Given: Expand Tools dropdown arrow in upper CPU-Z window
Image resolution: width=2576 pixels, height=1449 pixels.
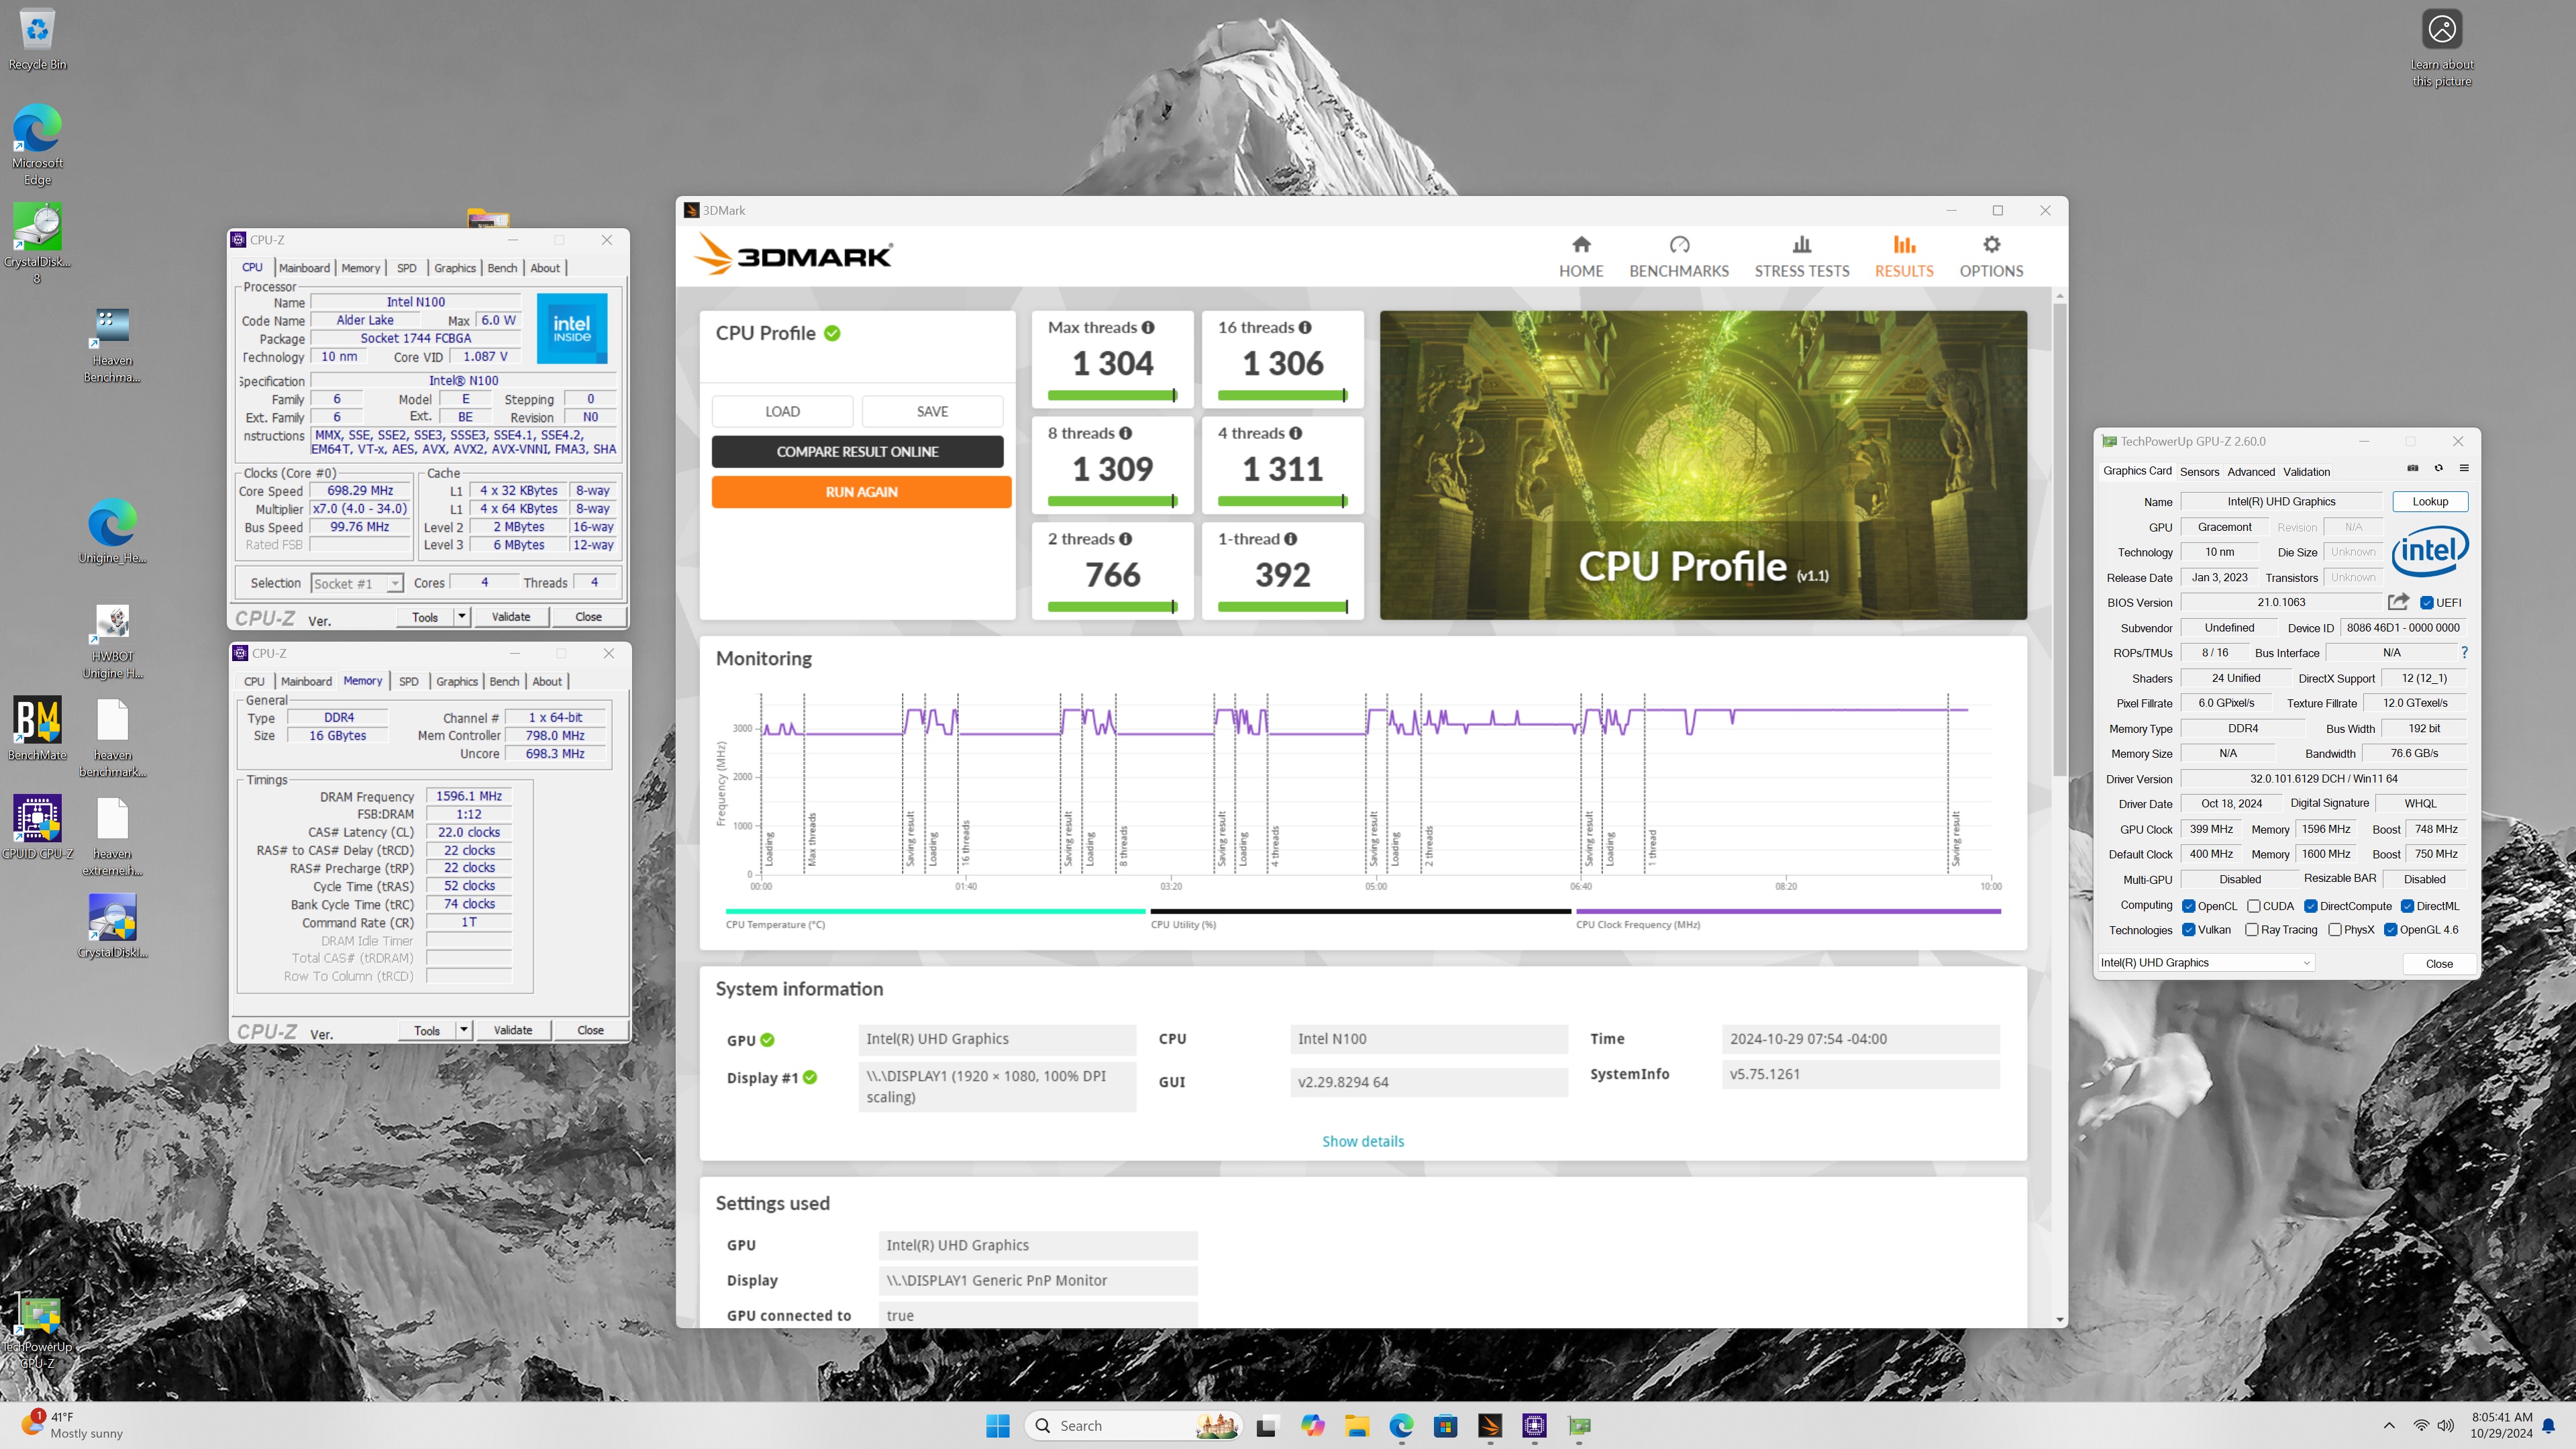Looking at the screenshot, I should coord(462,616).
